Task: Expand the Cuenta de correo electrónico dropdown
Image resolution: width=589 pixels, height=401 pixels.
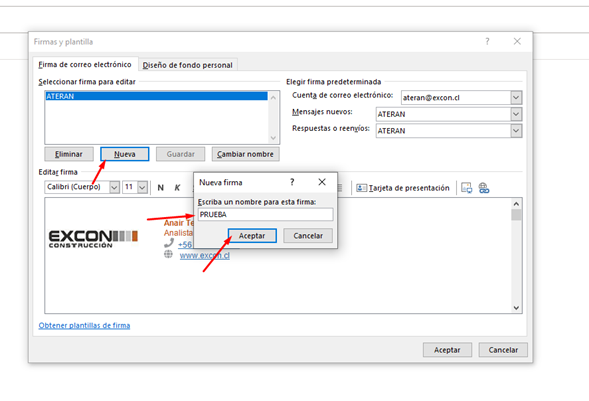Action: [516, 98]
